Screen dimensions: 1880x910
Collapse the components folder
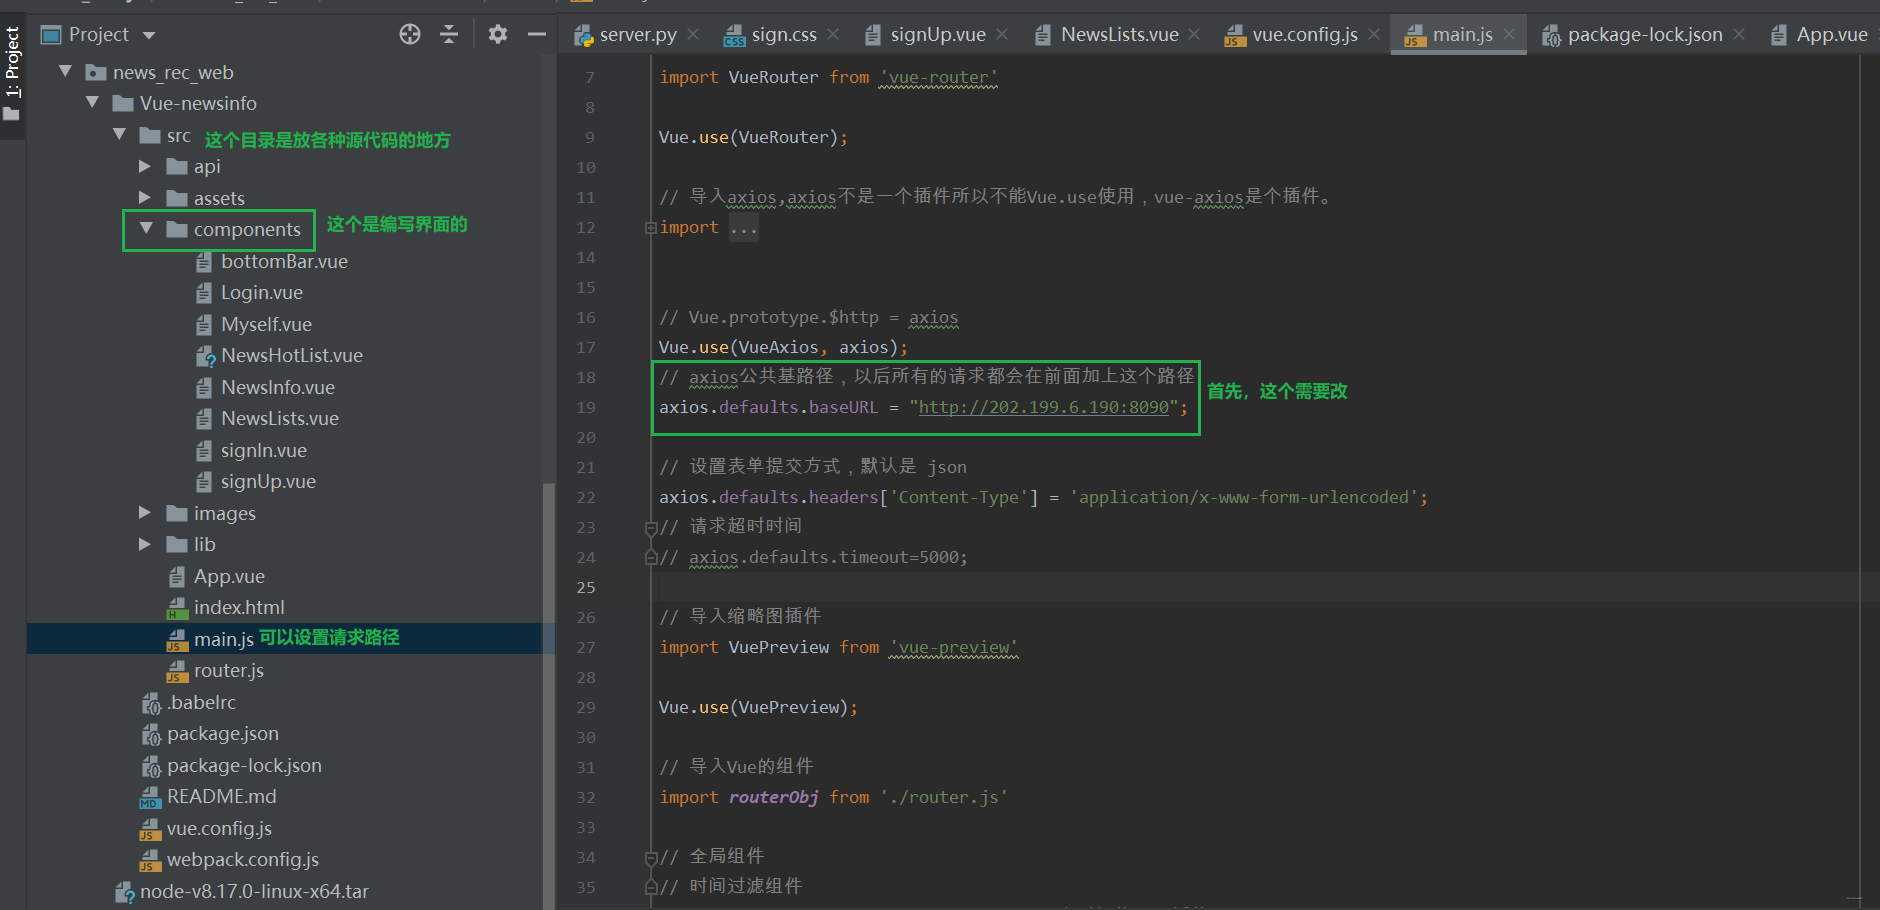click(x=146, y=229)
